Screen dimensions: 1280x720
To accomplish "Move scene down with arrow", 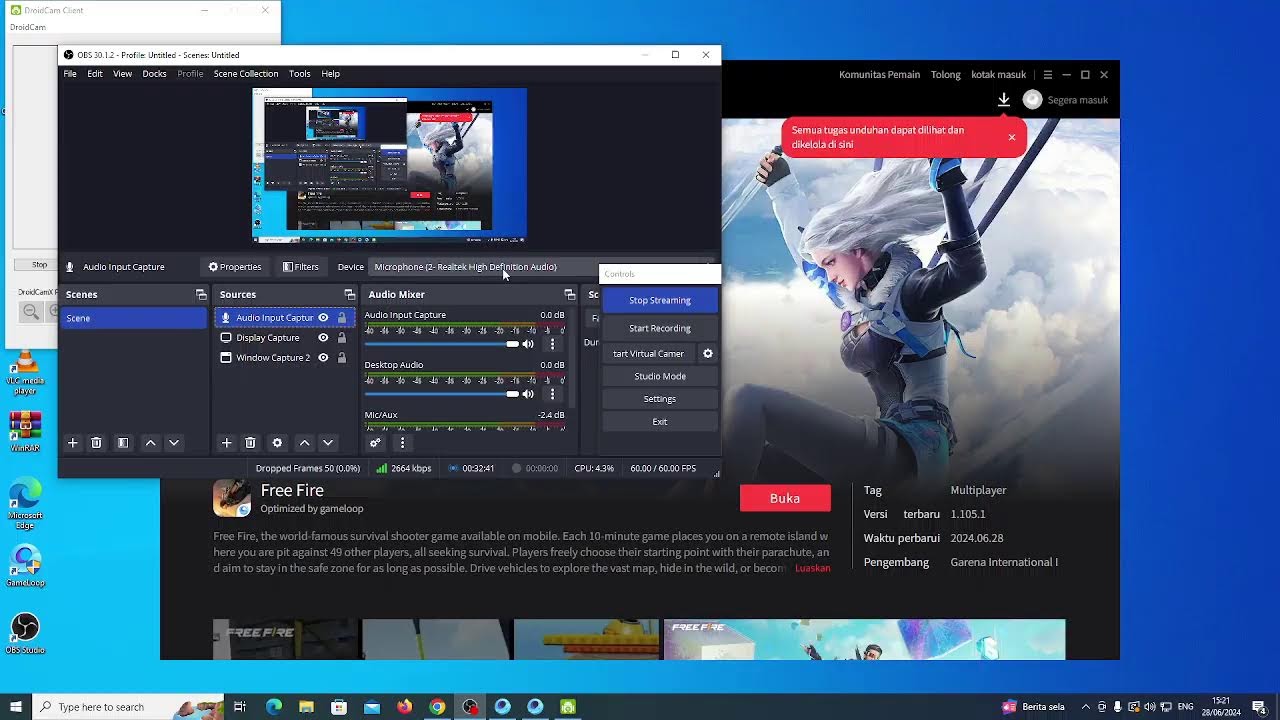I will (x=174, y=443).
